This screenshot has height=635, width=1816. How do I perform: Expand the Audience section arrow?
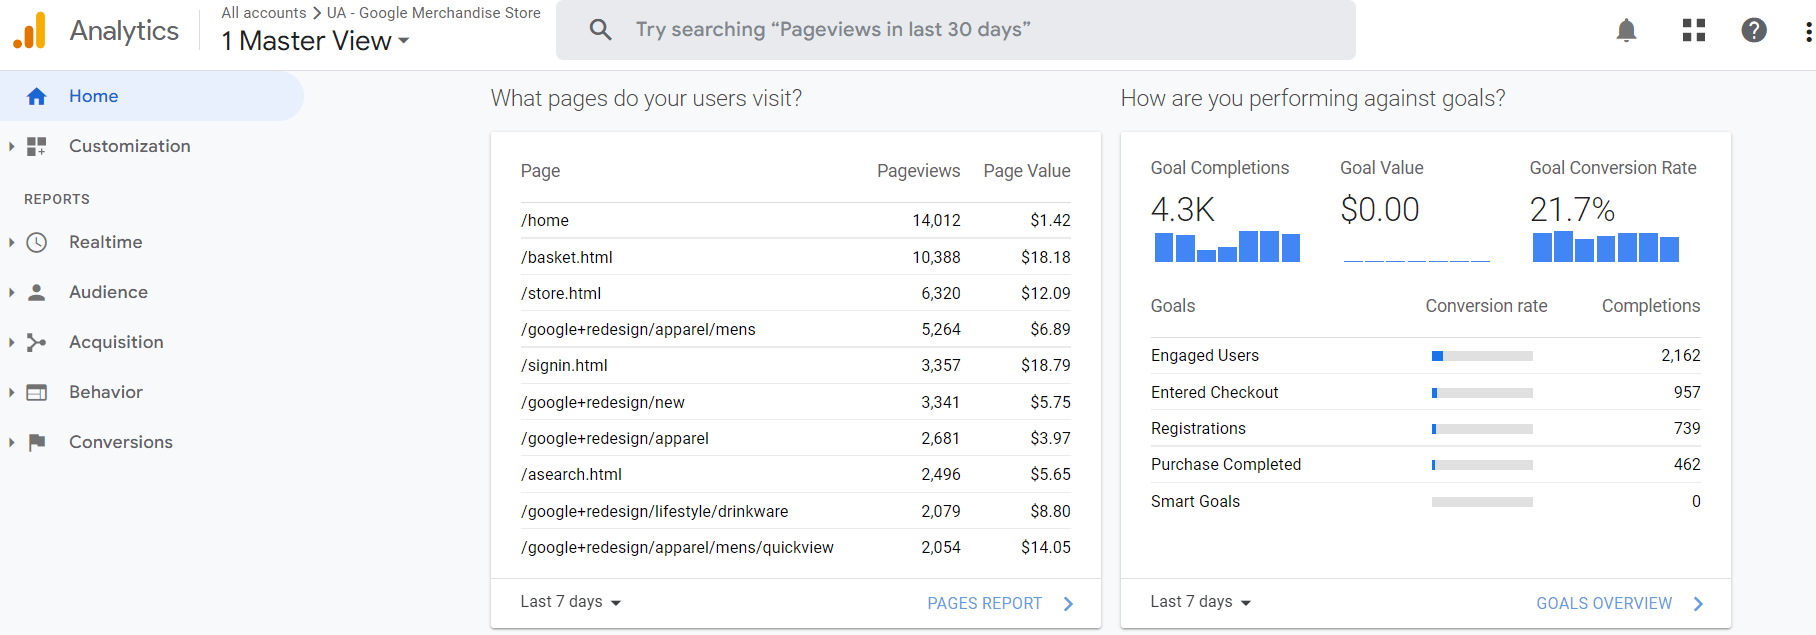(11, 292)
